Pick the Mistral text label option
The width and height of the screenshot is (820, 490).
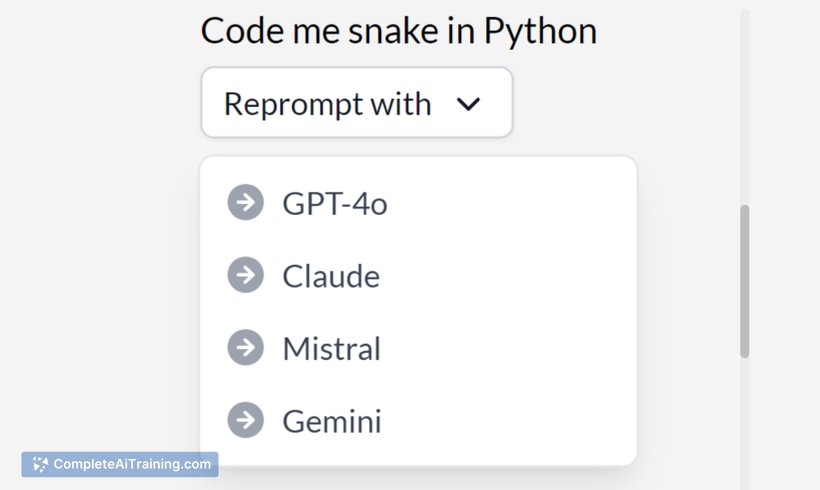coord(331,349)
